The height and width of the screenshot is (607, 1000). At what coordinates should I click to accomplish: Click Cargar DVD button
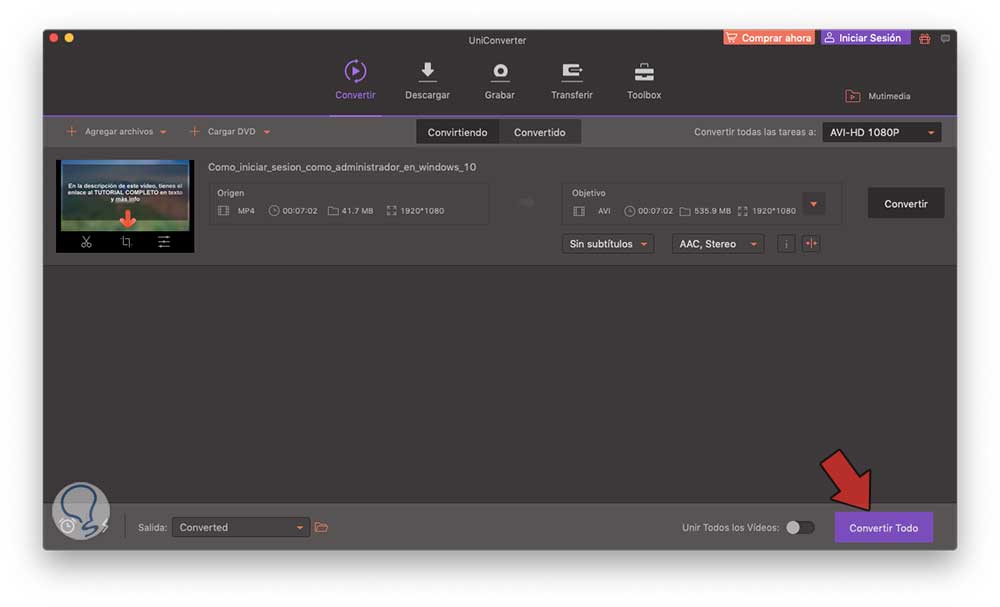point(223,131)
